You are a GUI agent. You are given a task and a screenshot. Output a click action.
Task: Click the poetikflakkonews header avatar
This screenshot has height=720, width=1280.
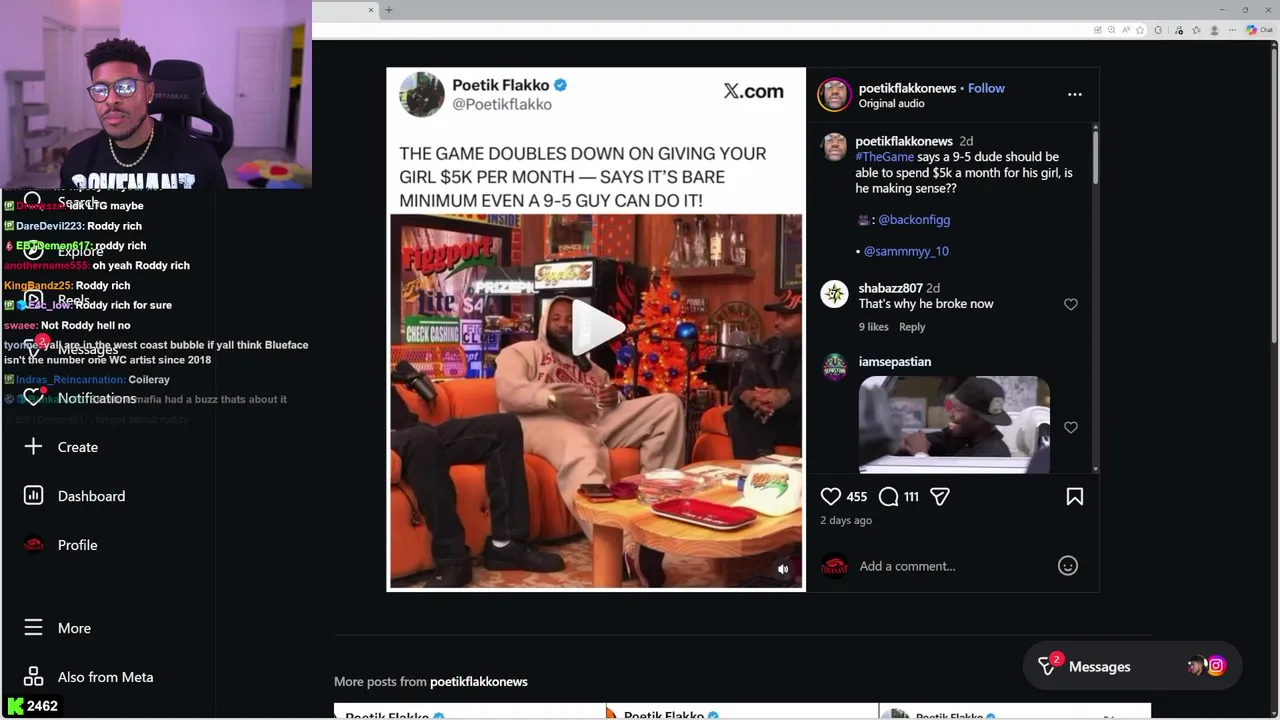(x=834, y=95)
